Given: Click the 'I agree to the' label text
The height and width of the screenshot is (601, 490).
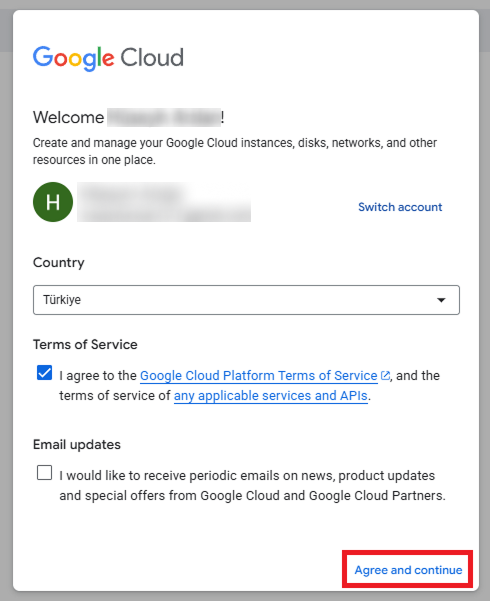Looking at the screenshot, I should [x=98, y=376].
